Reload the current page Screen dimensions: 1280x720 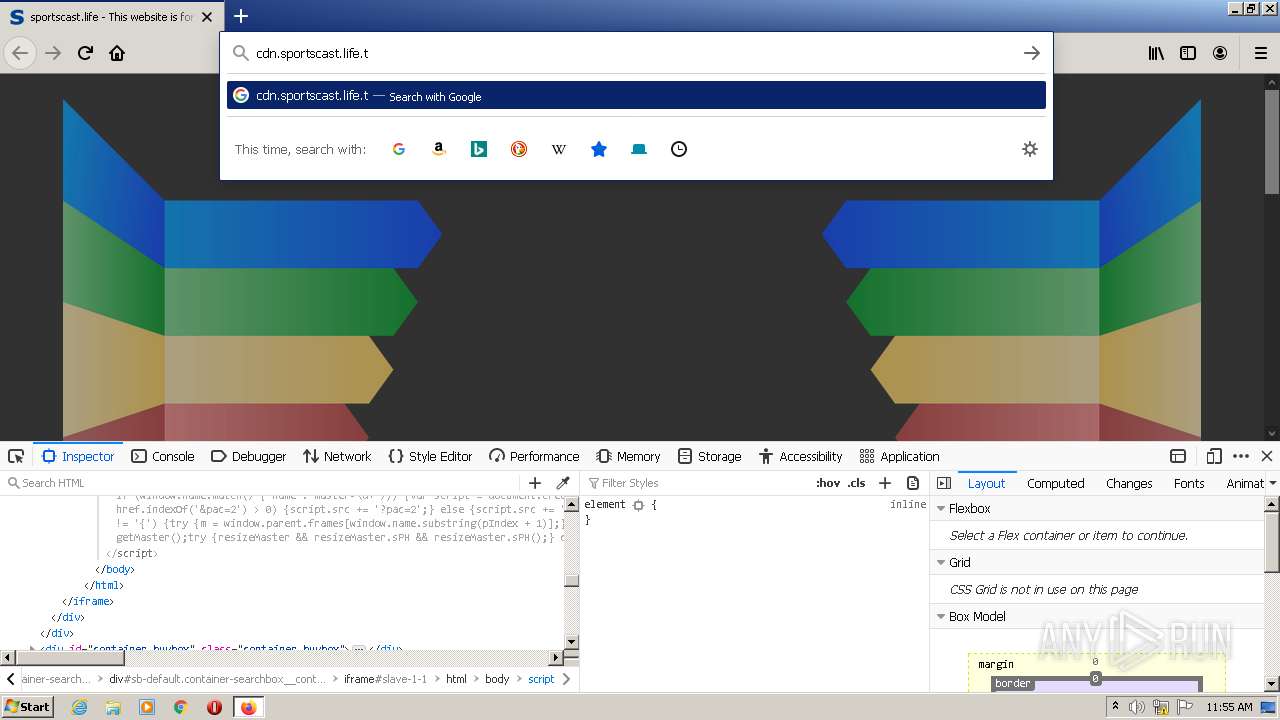85,53
